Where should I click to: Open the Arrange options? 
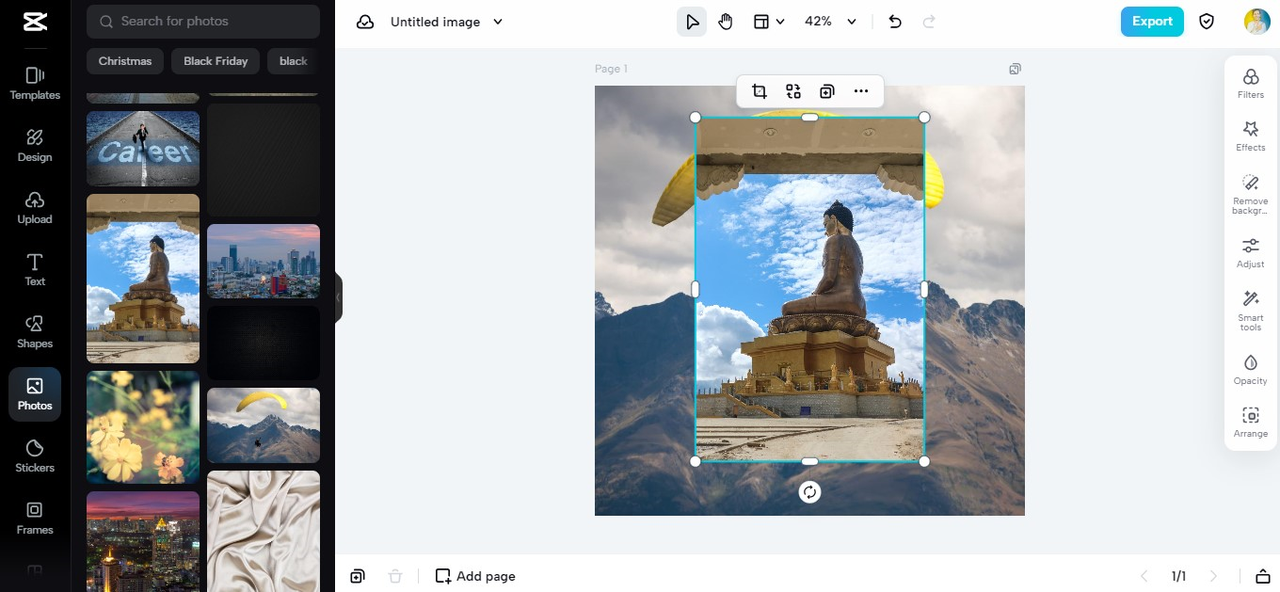pos(1250,423)
